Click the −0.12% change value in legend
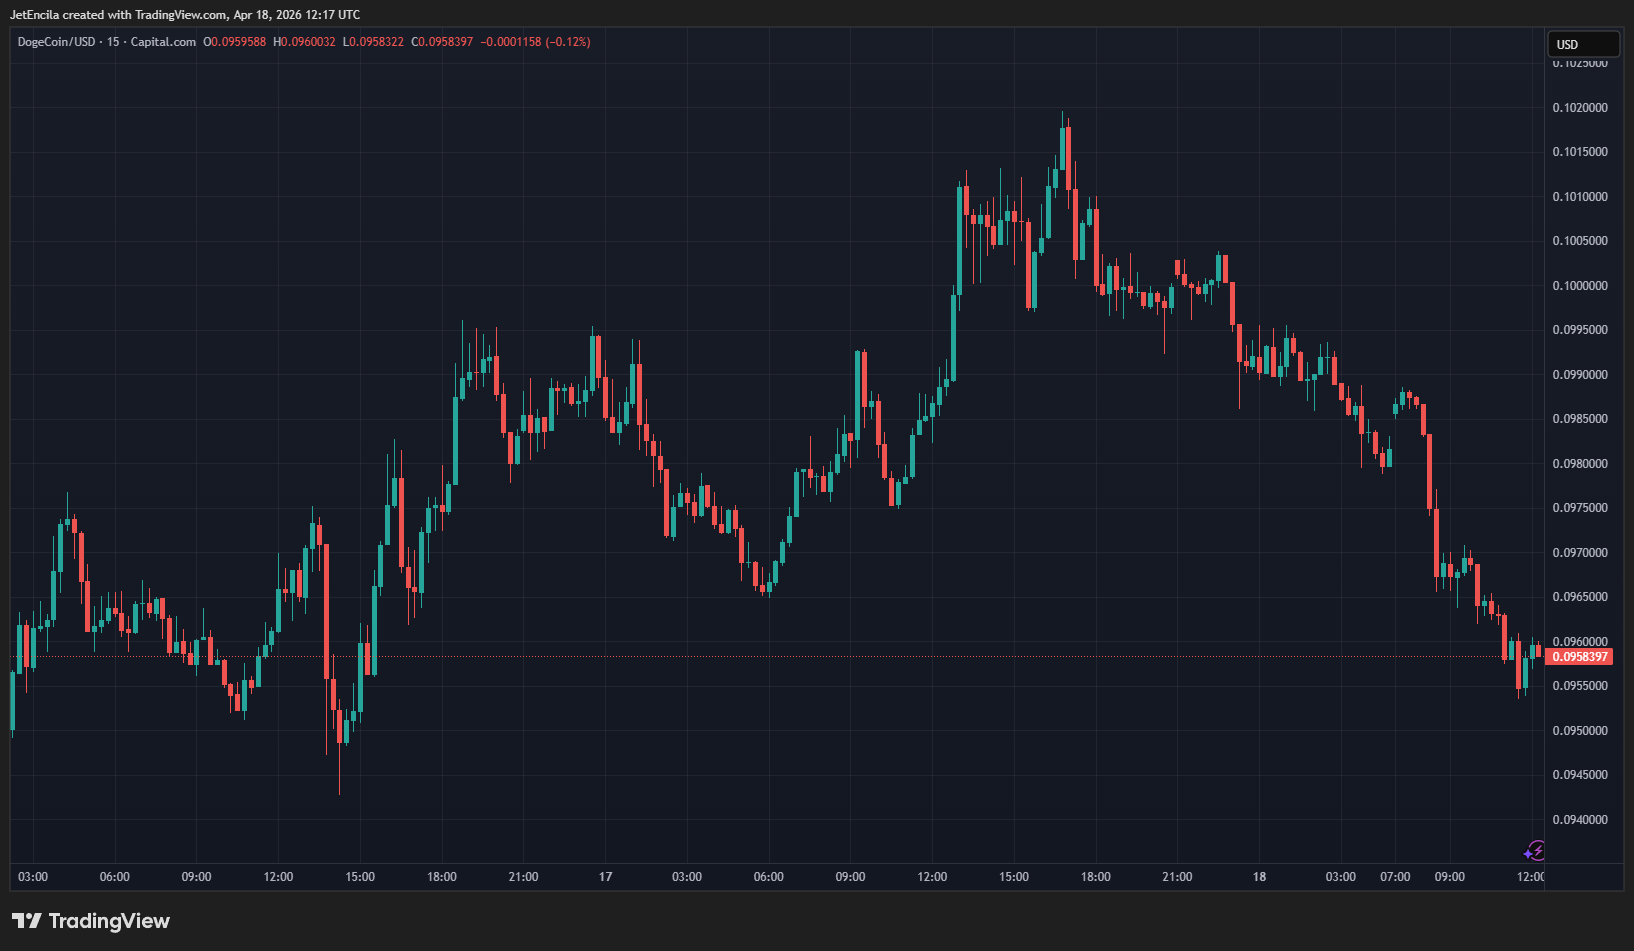This screenshot has height=951, width=1634. click(567, 42)
